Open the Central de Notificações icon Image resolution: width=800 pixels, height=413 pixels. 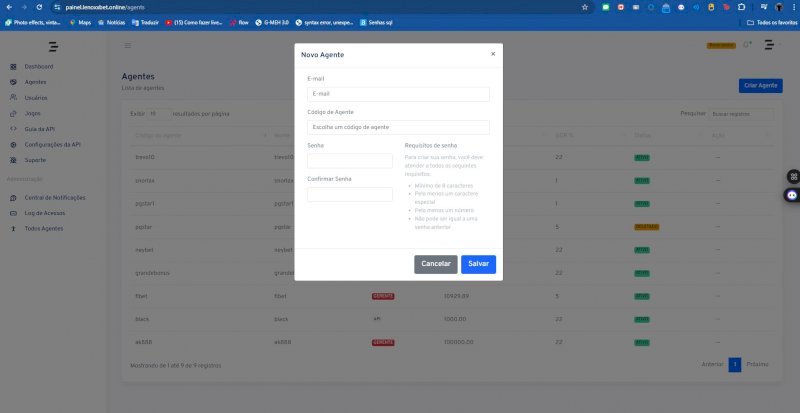click(13, 198)
